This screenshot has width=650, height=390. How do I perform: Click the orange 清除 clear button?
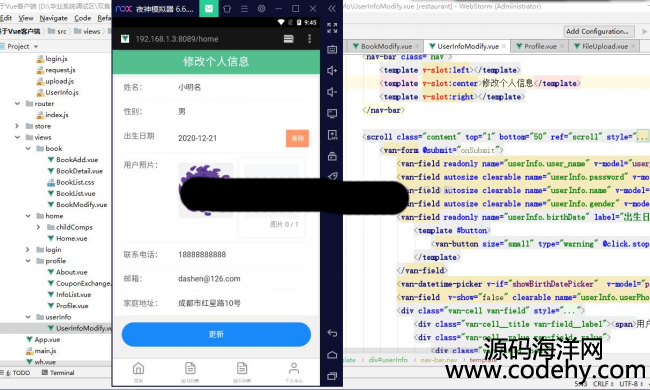297,138
